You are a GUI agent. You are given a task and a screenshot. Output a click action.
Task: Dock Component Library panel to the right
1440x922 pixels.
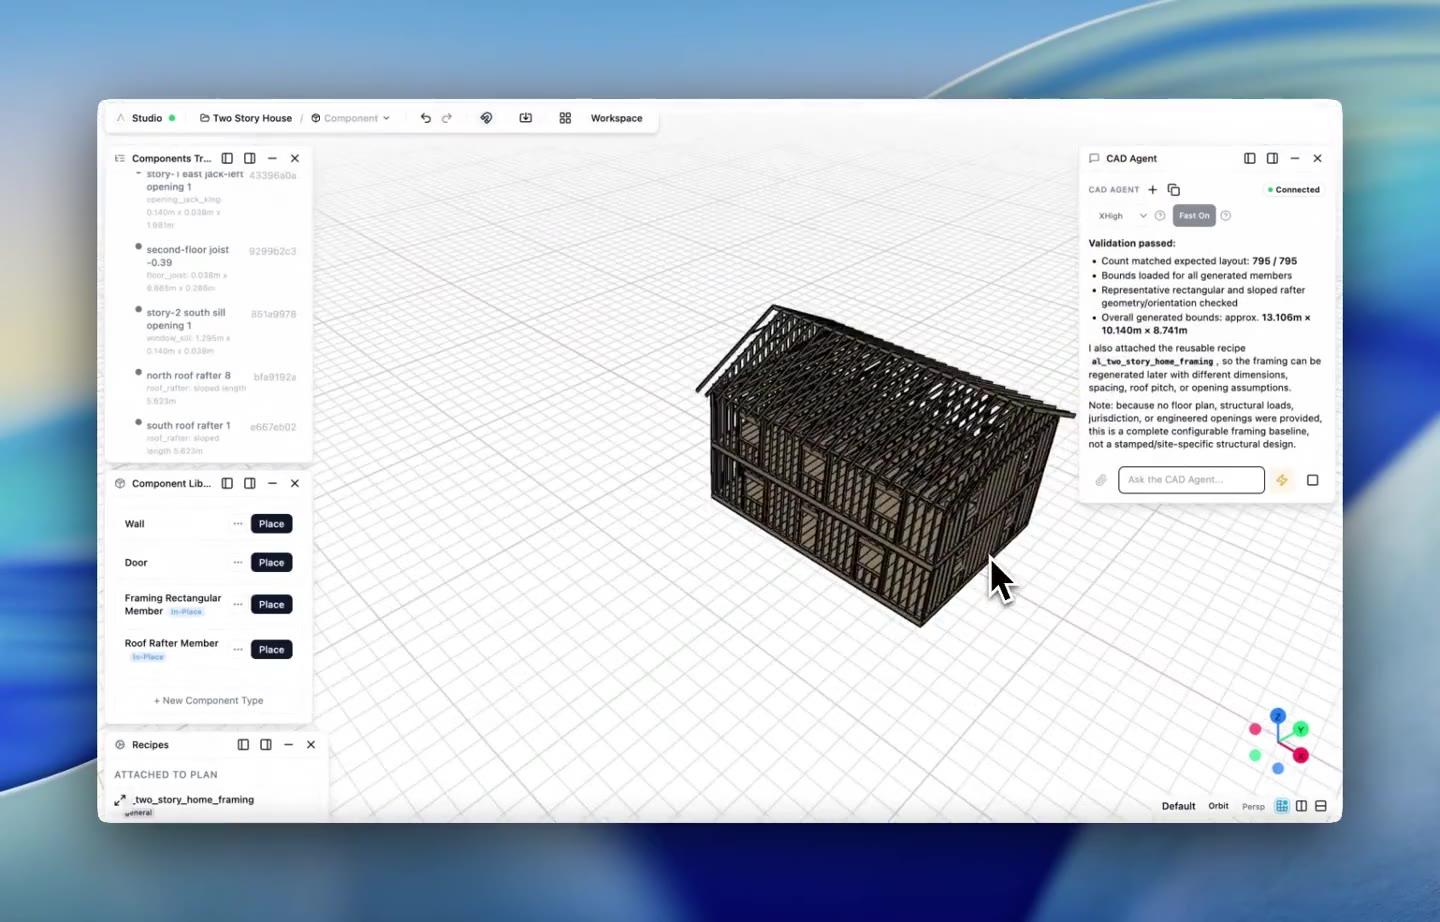250,483
